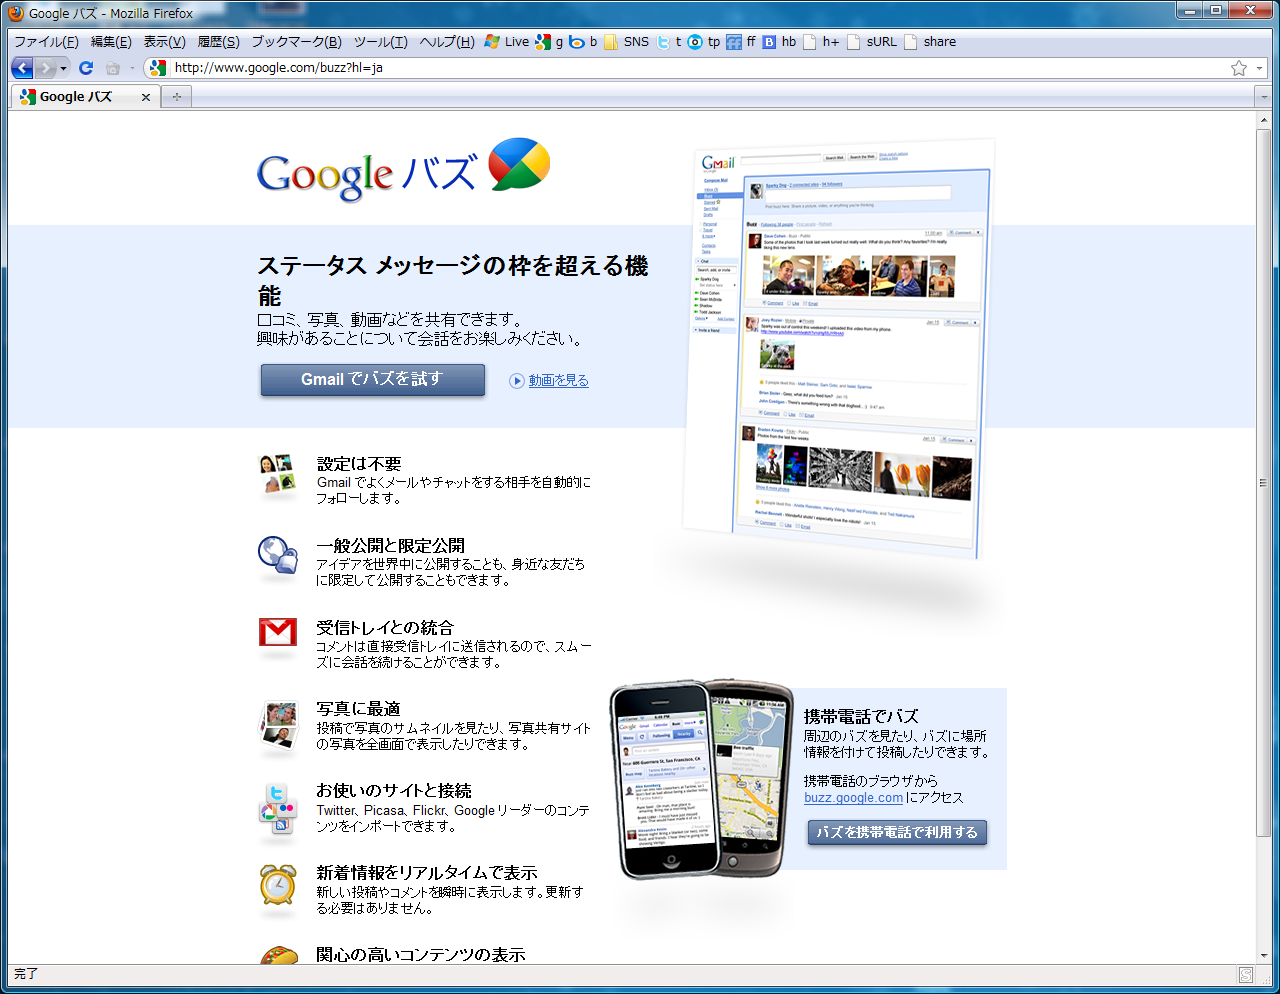Viewport: 1280px width, 994px height.
Task: Open the 履歴 menu
Action: (218, 42)
